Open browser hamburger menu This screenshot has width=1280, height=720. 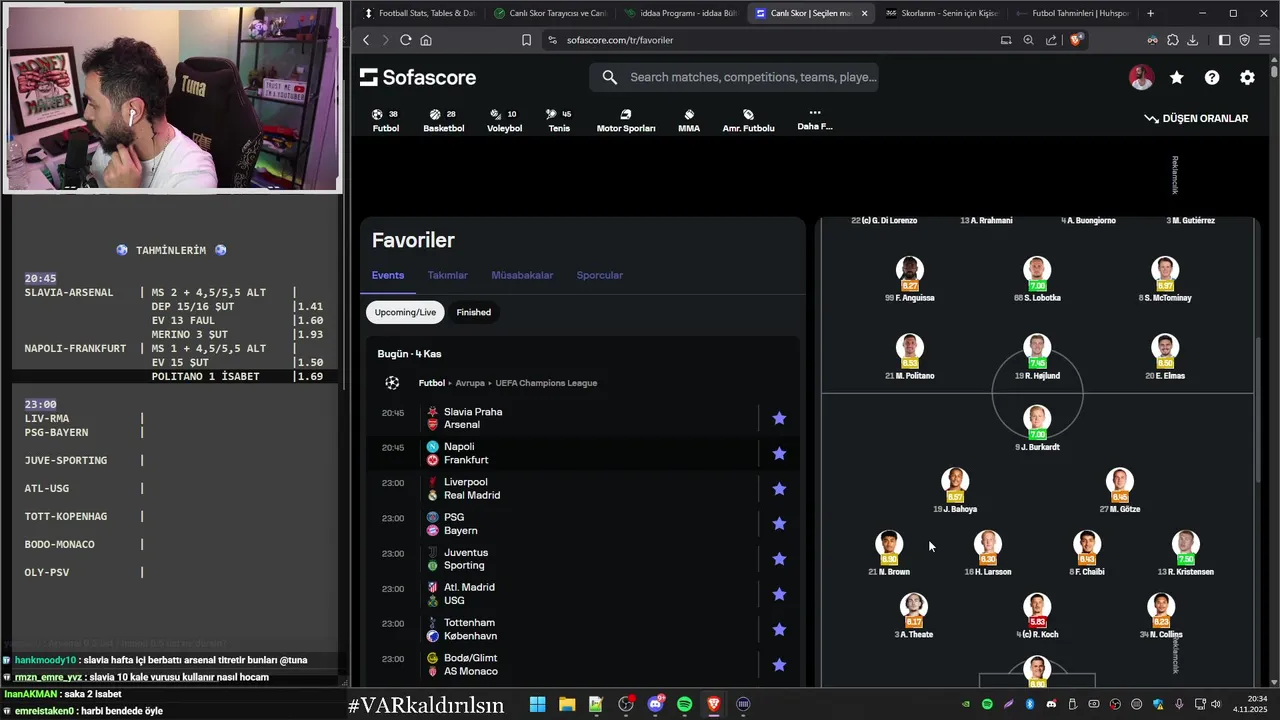pyautogui.click(x=1265, y=40)
